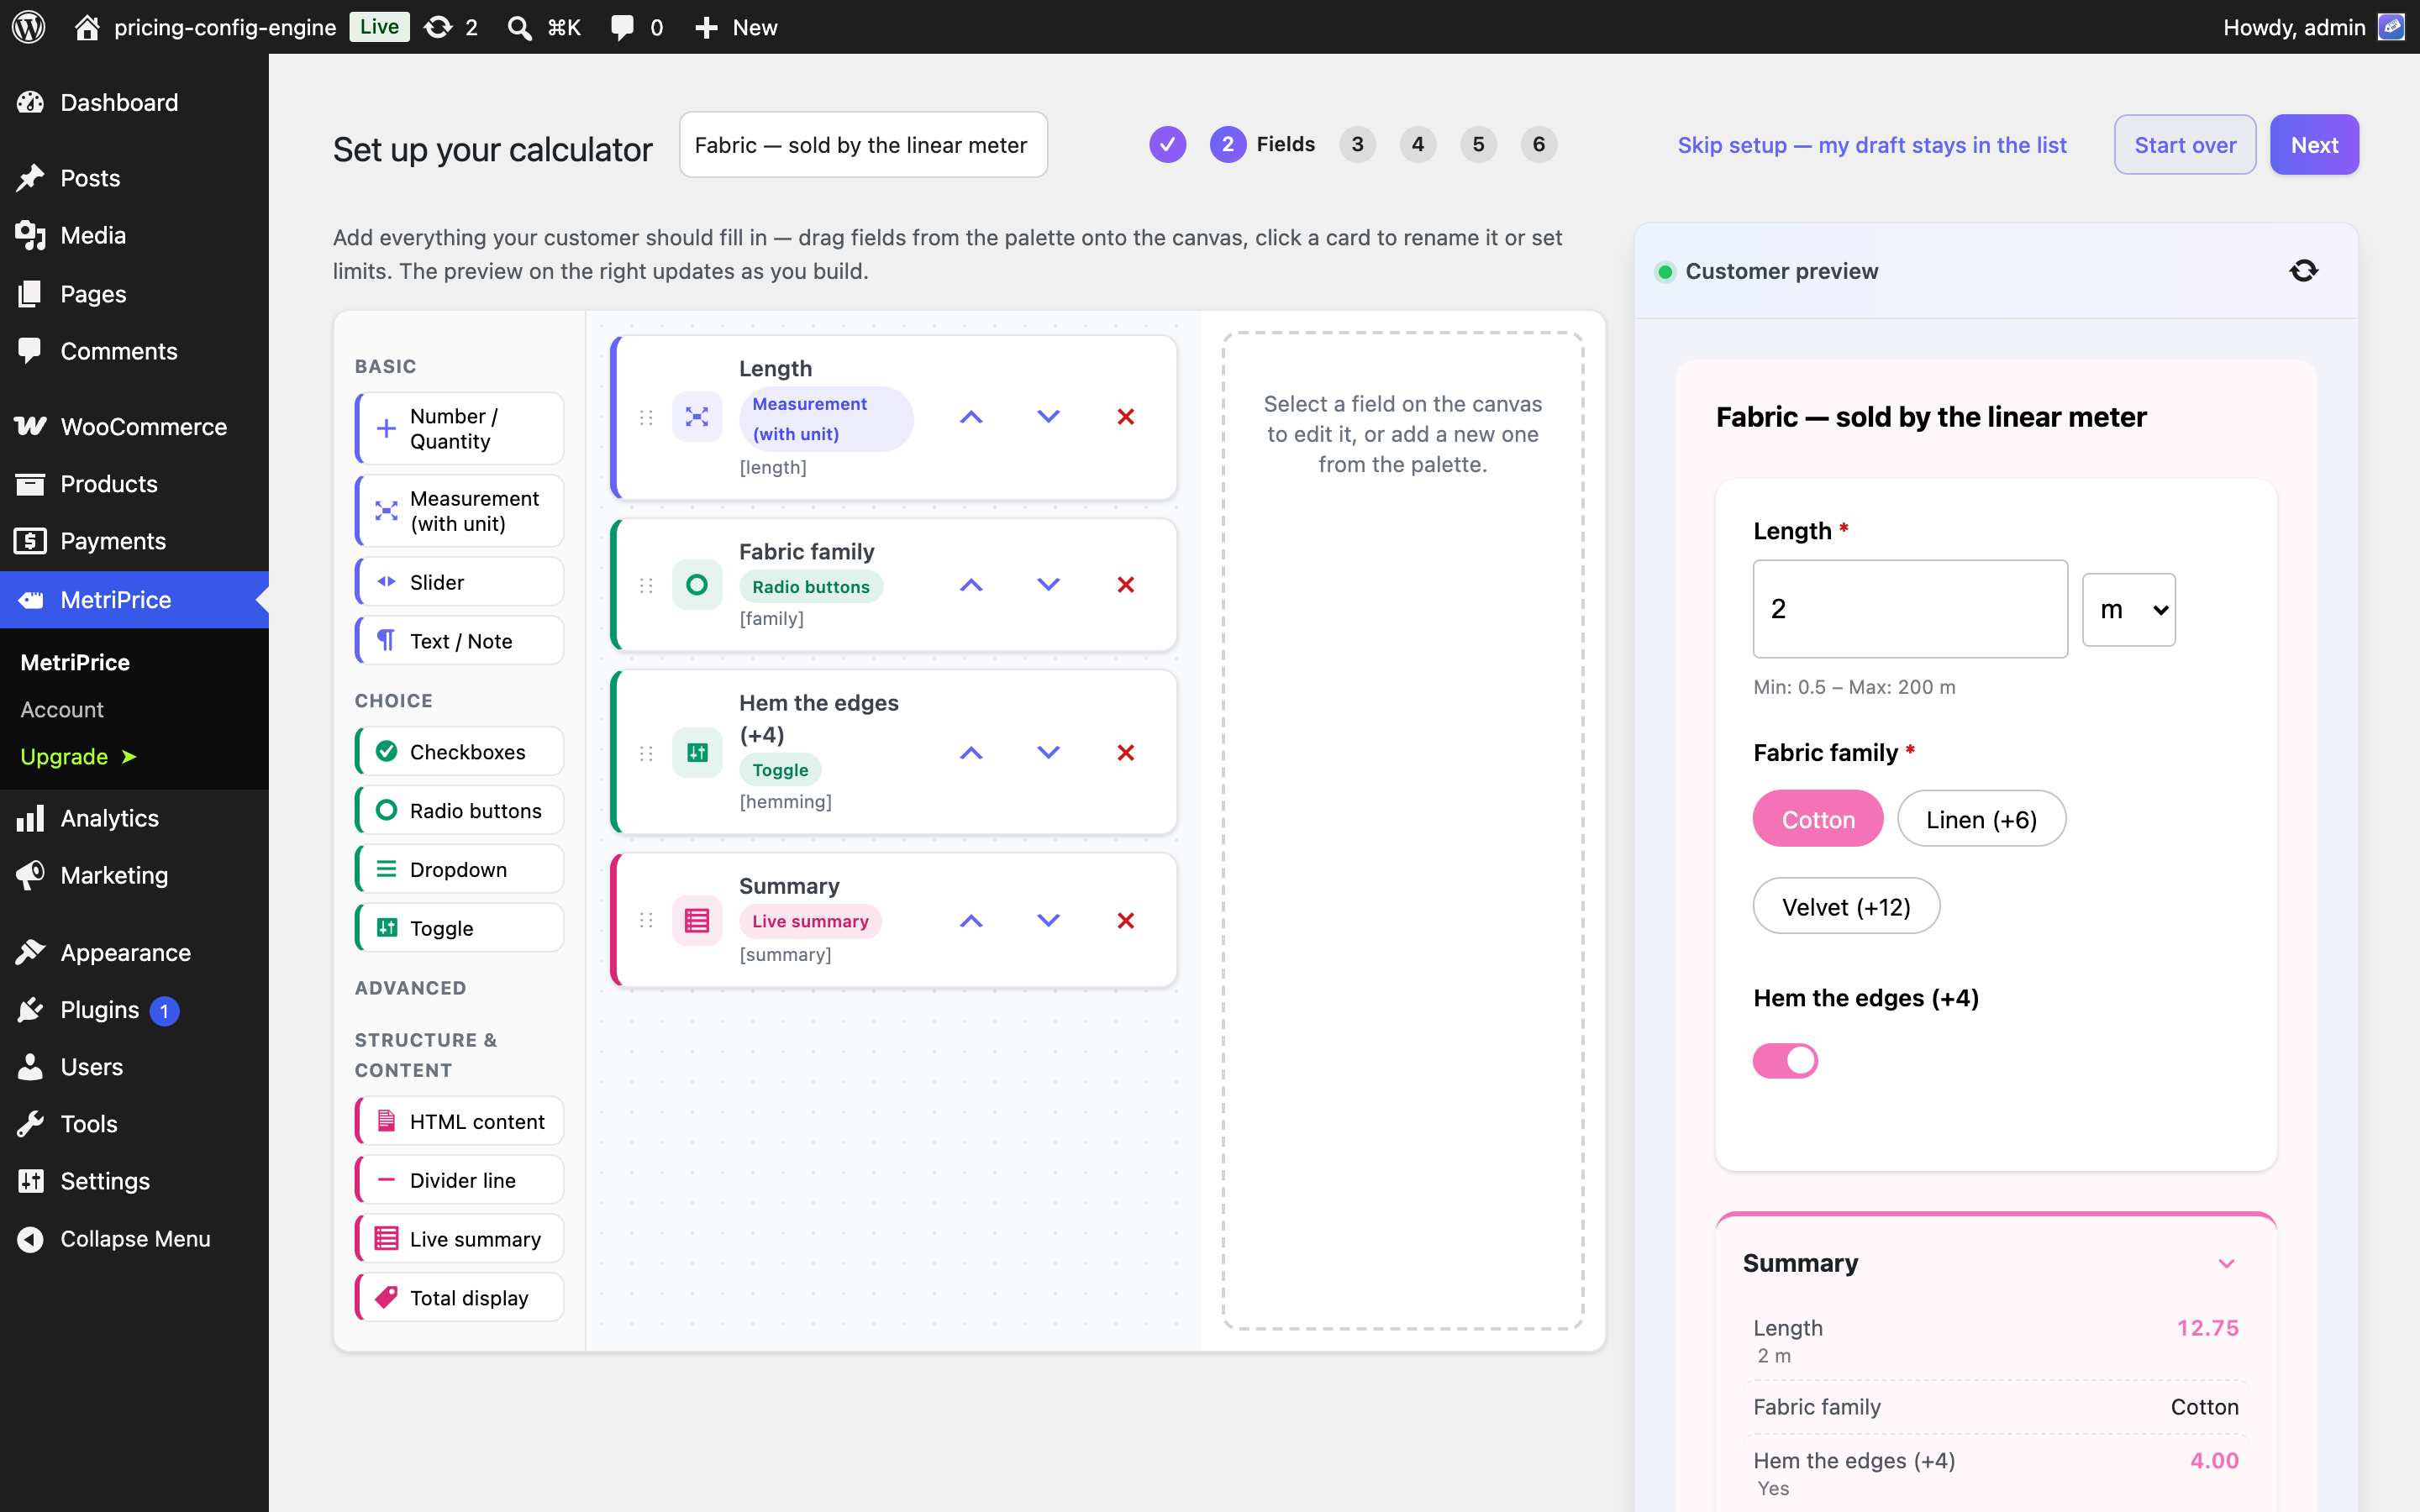The image size is (2420, 1512).
Task: Delete the Hem the edges field card
Action: click(1125, 753)
